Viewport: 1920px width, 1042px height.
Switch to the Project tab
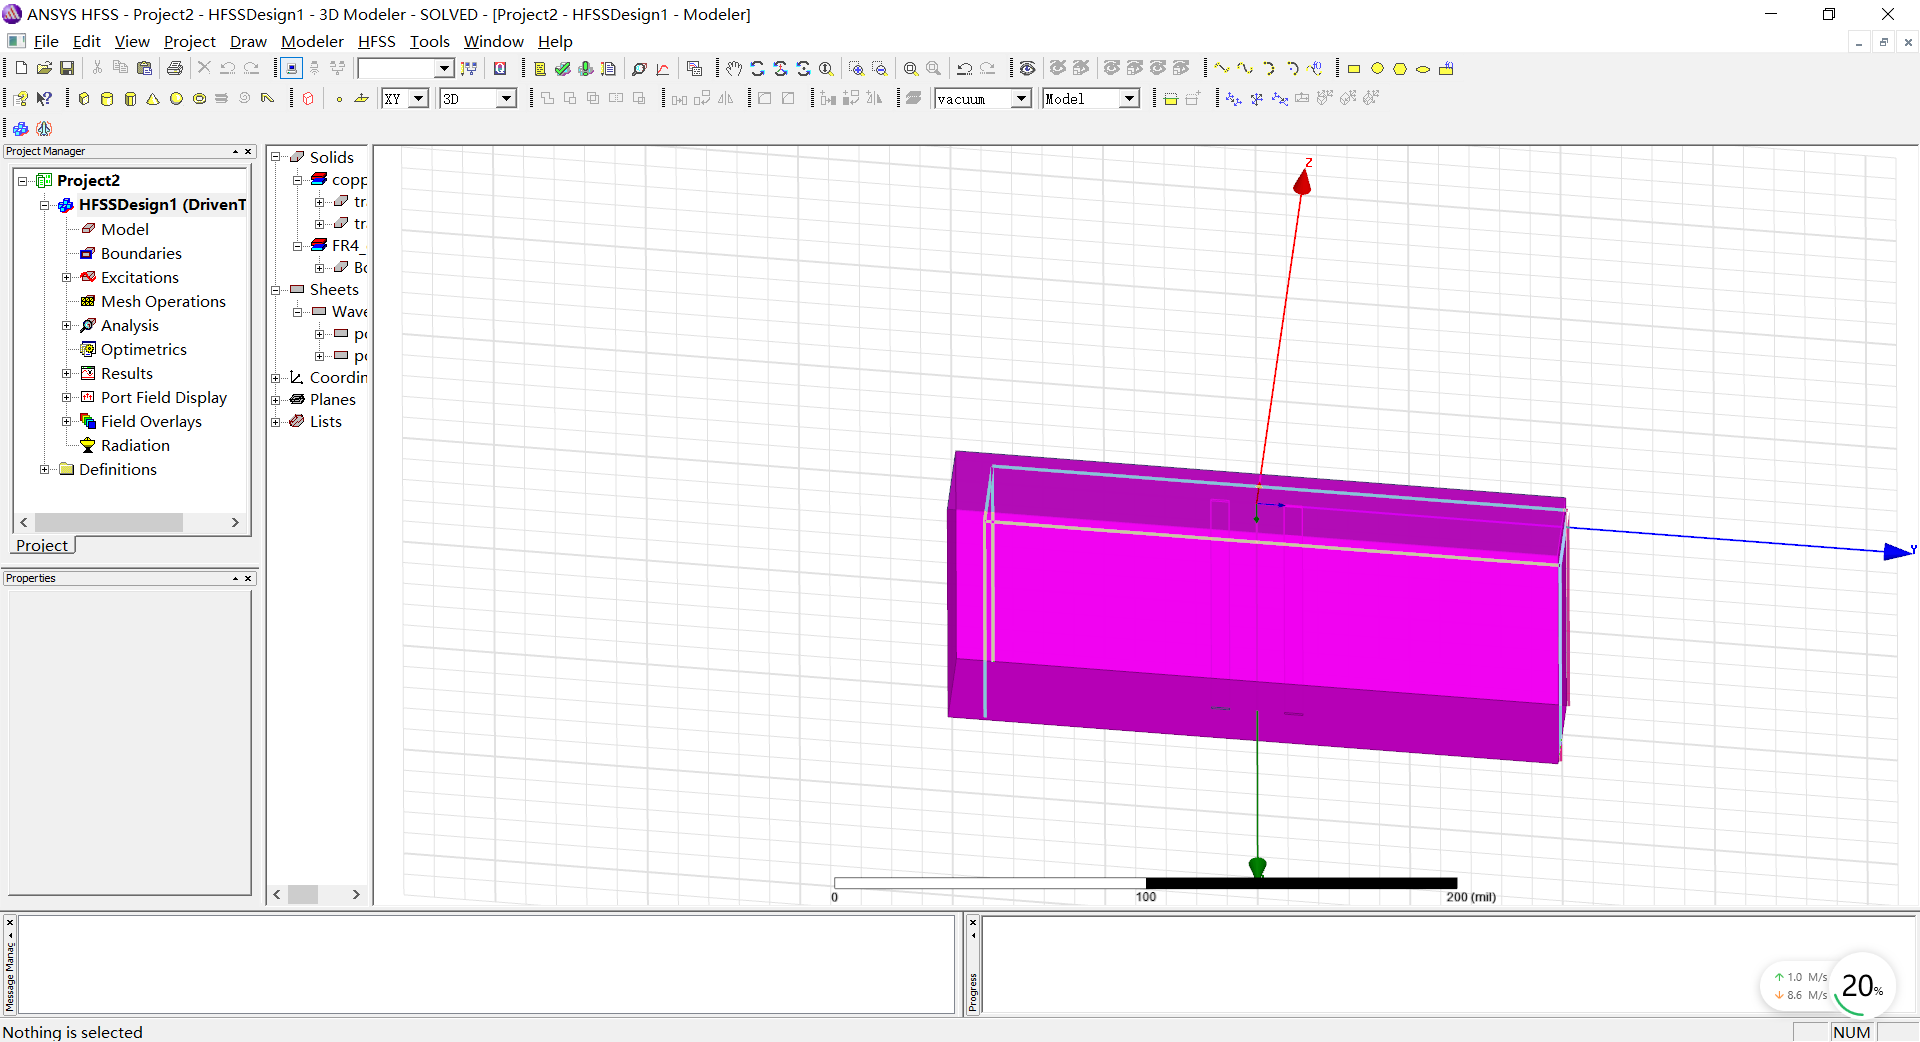(x=42, y=545)
